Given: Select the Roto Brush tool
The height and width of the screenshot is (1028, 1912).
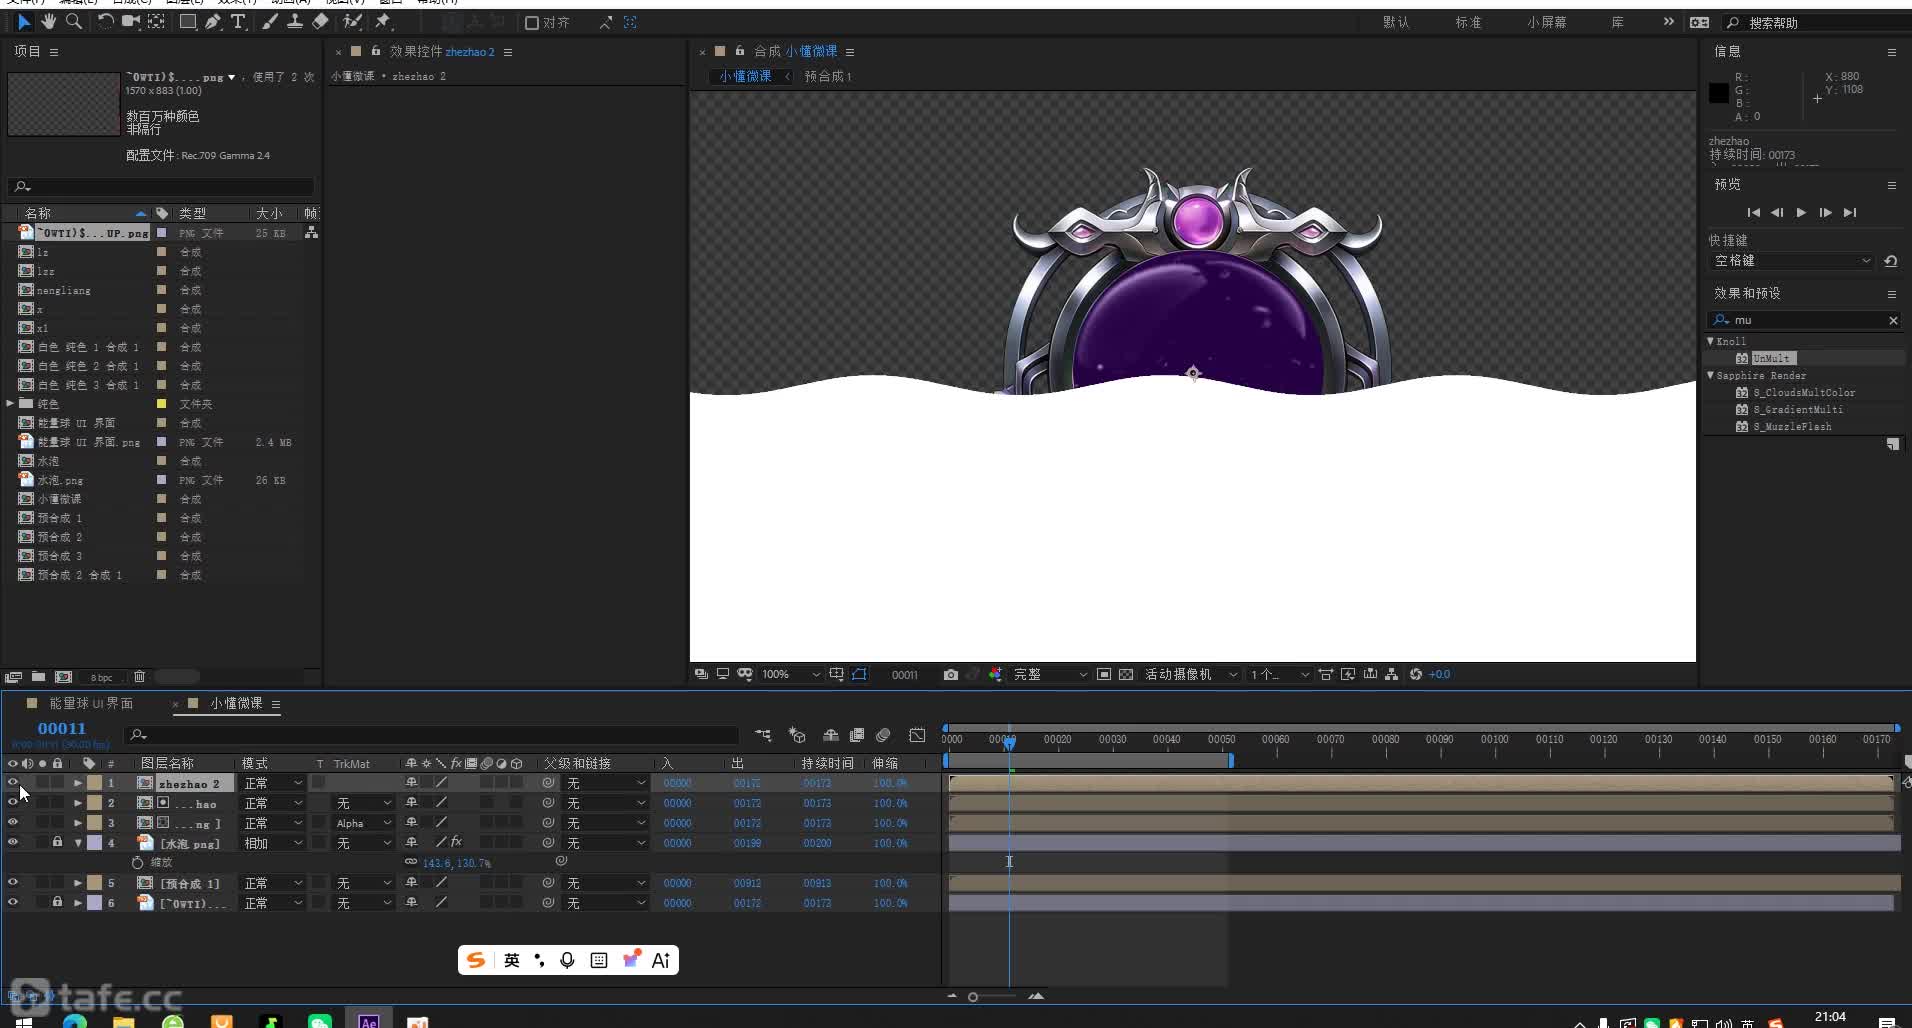Looking at the screenshot, I should point(352,22).
